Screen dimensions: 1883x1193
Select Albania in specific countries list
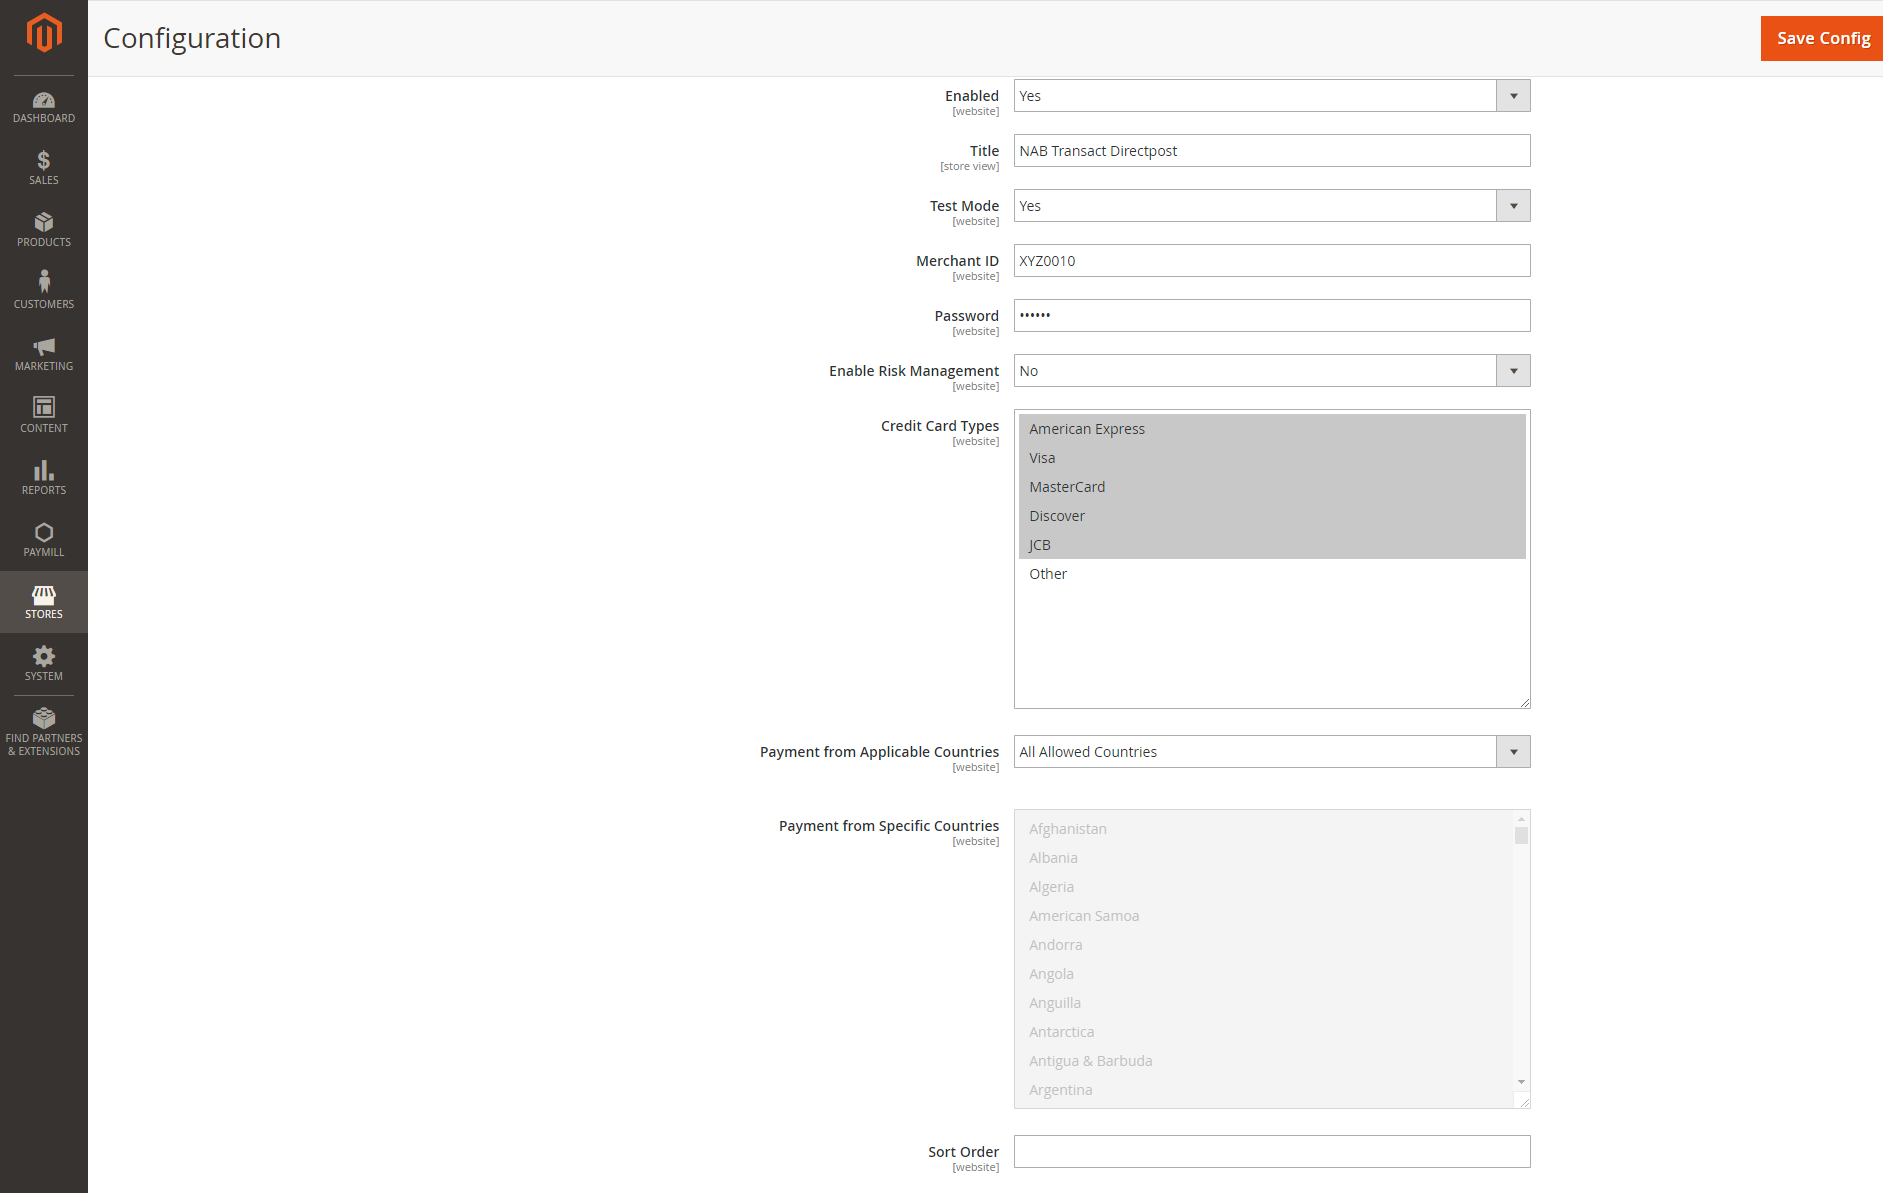[1265, 858]
